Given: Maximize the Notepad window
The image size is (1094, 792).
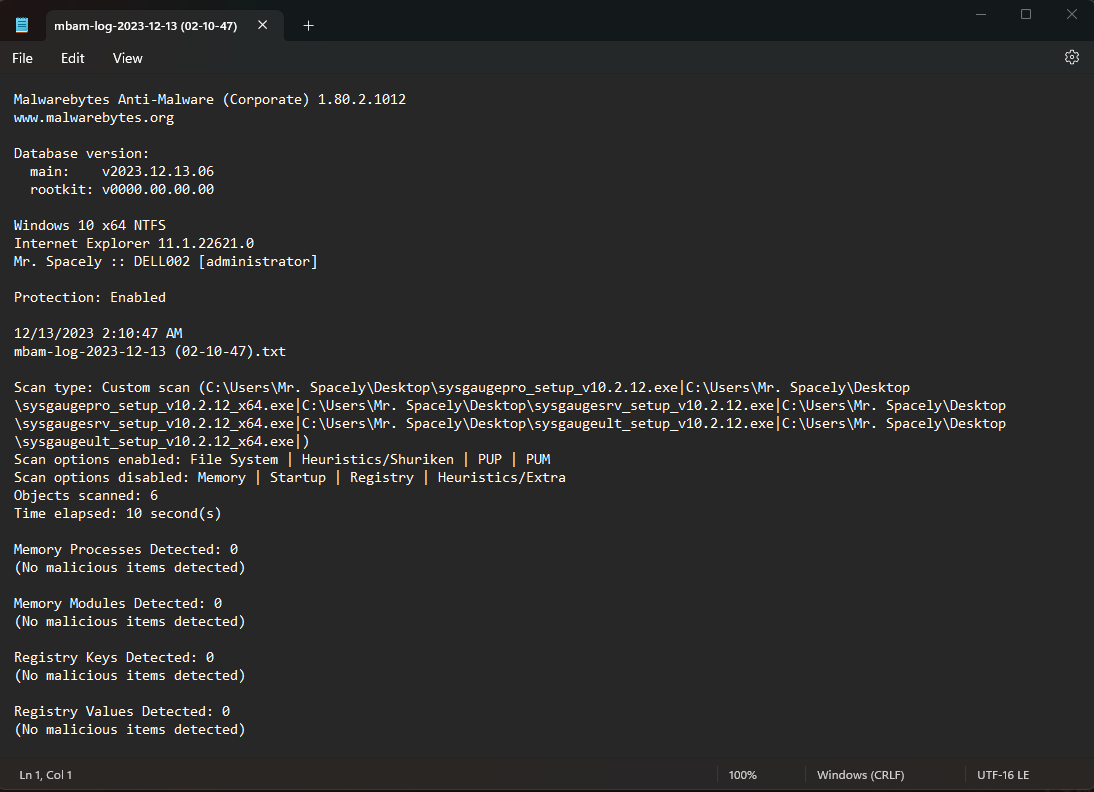Looking at the screenshot, I should [x=1026, y=14].
